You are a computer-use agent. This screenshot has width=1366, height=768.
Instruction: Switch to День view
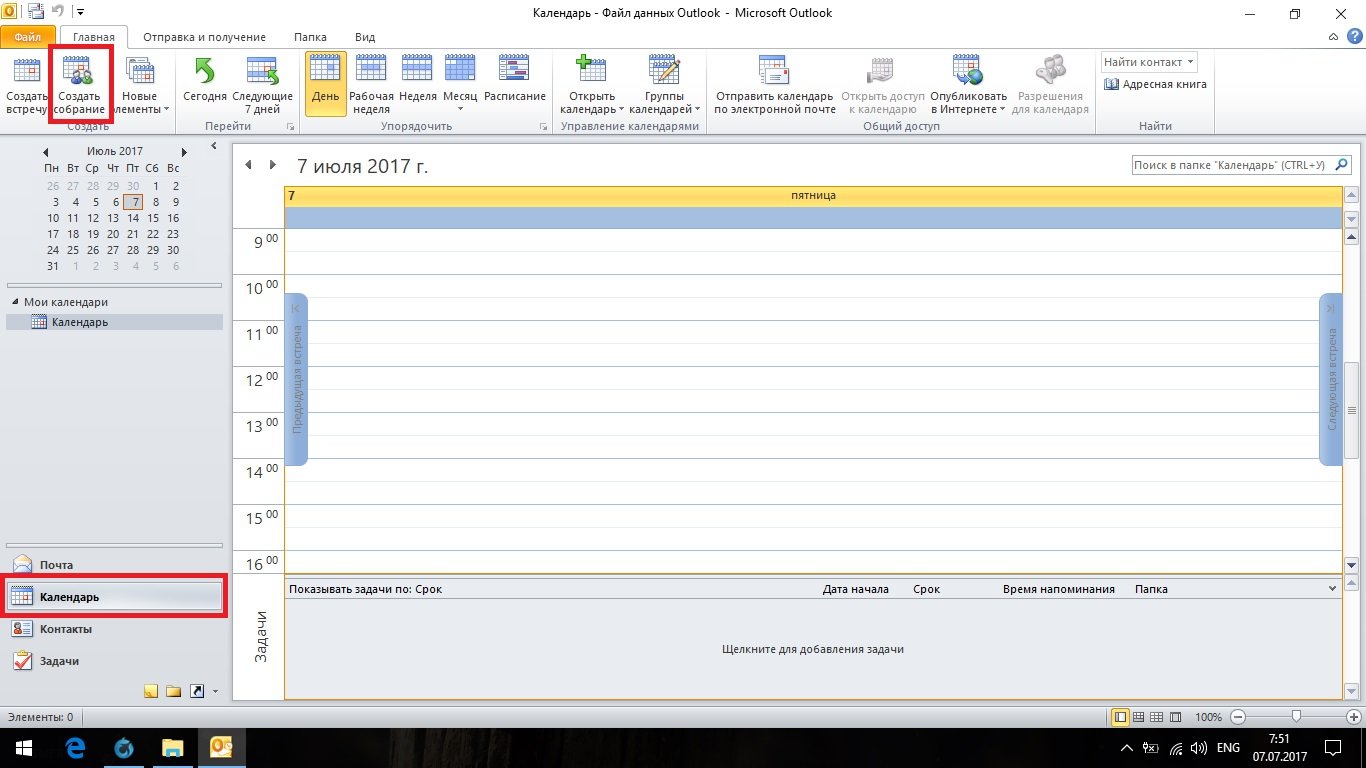[326, 86]
